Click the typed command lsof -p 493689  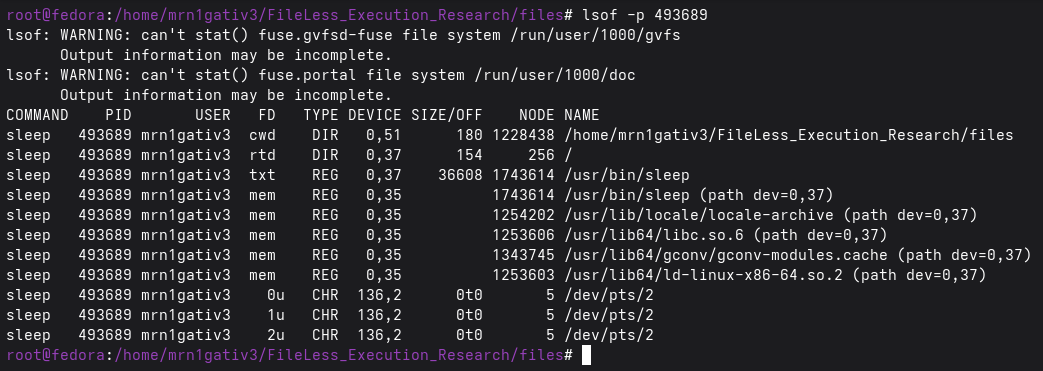(645, 15)
